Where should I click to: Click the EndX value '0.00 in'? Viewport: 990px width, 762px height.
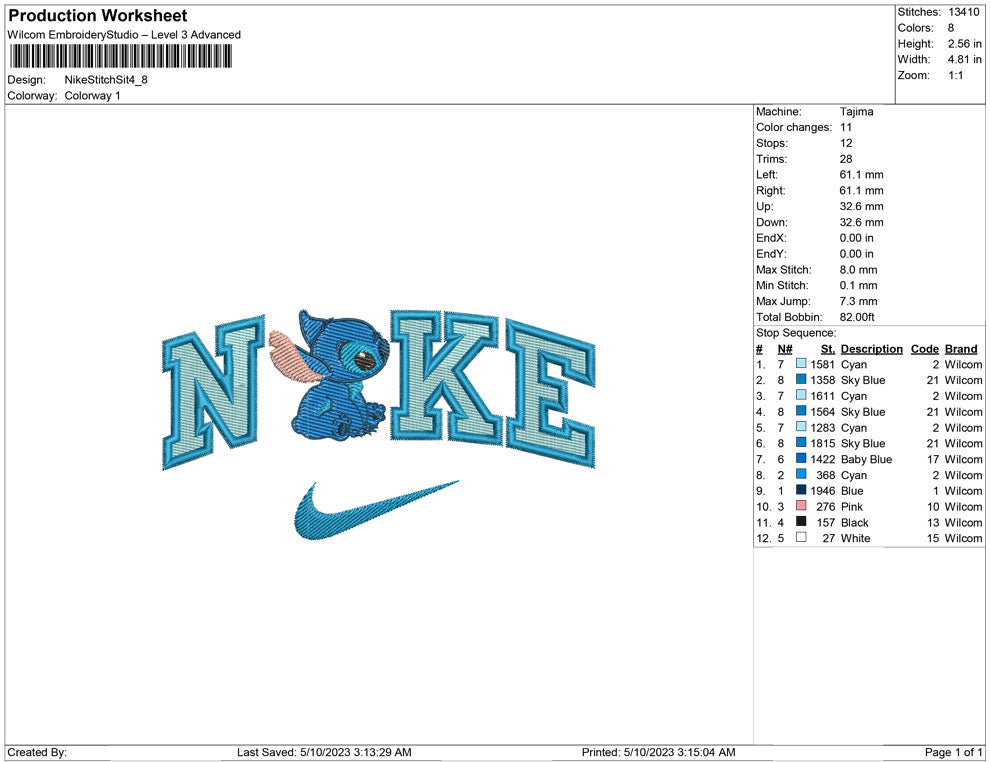click(x=856, y=237)
